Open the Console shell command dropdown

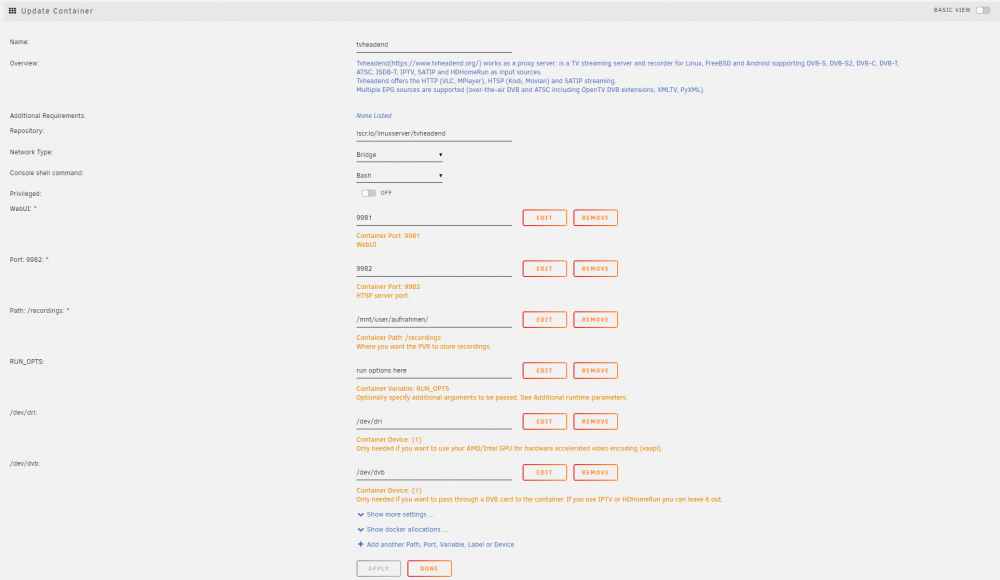click(399, 175)
